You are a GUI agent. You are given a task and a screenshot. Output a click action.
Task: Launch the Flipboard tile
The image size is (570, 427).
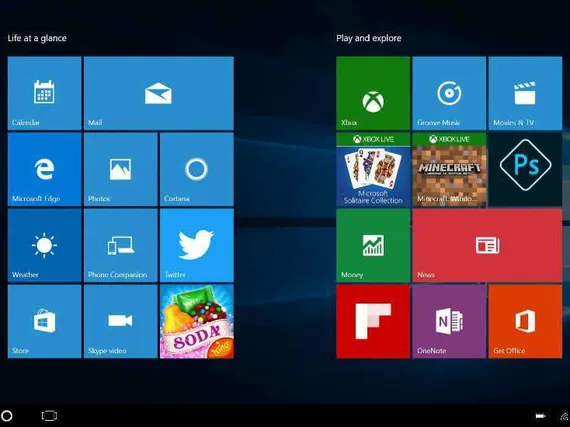tap(373, 321)
